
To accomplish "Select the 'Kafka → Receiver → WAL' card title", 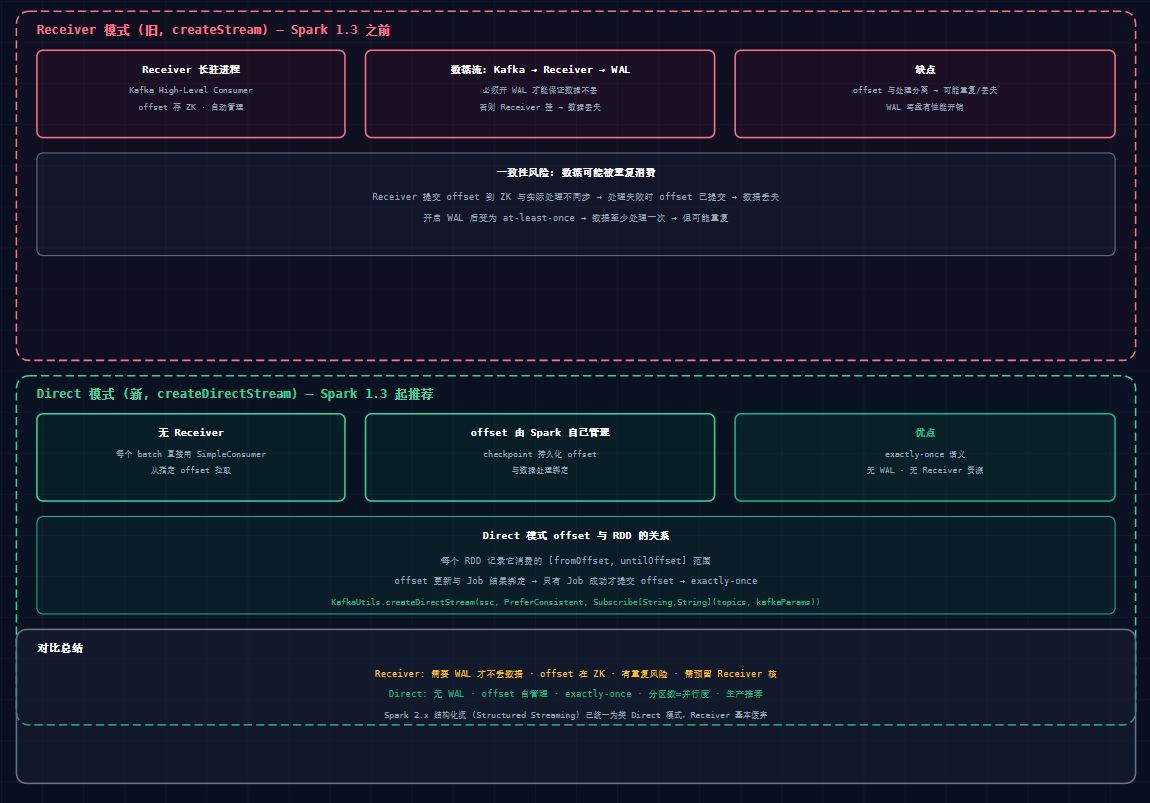I will click(x=540, y=70).
